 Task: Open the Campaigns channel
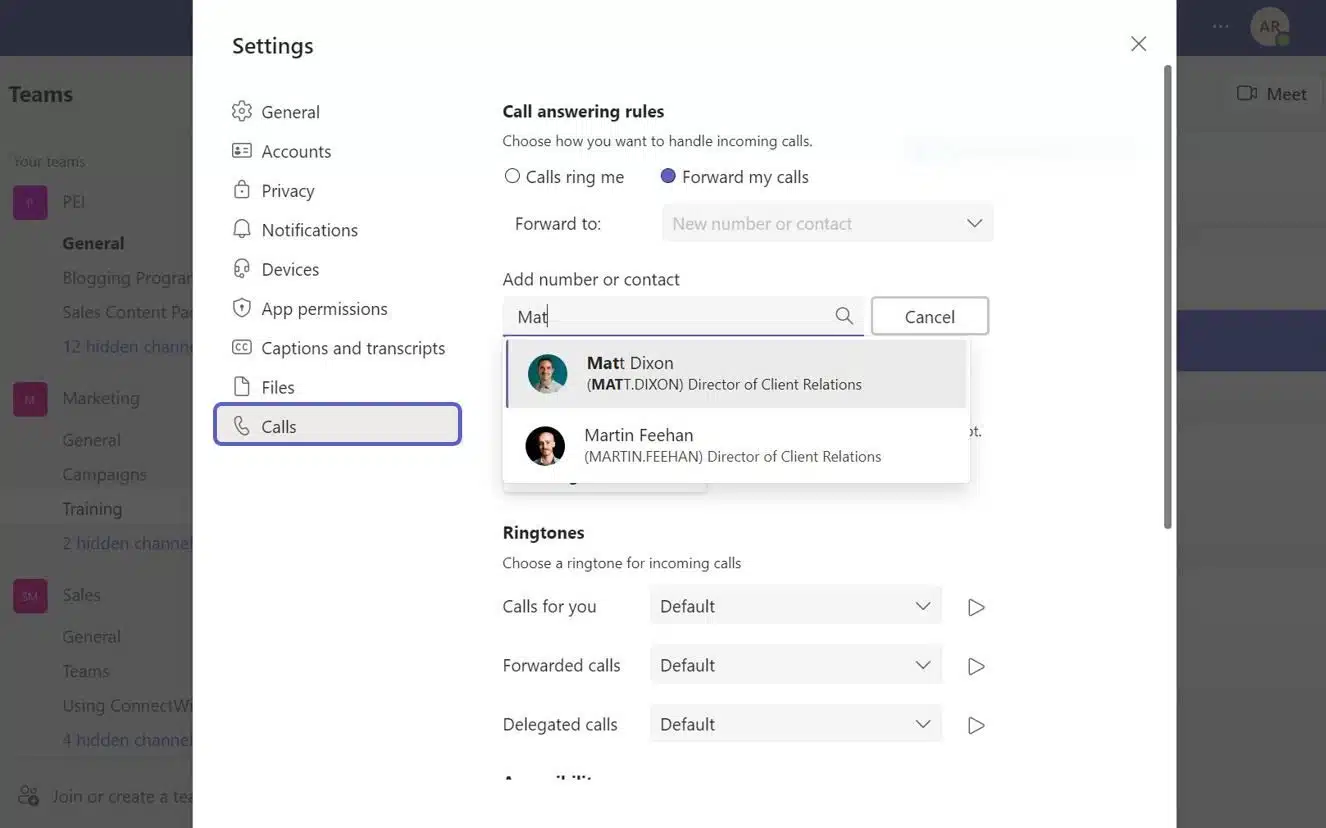[104, 474]
